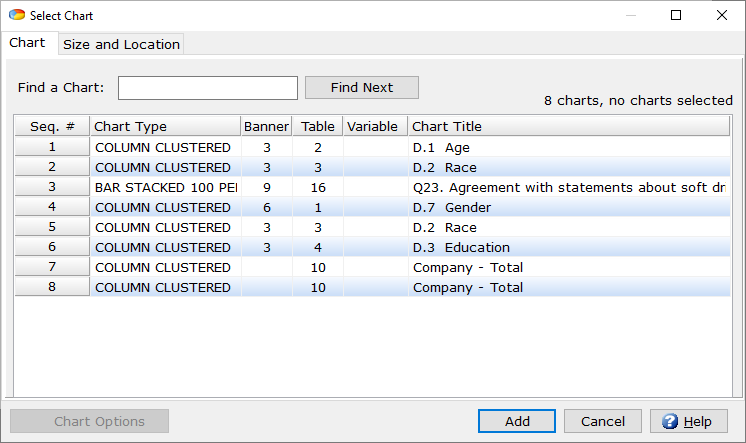Image resolution: width=746 pixels, height=443 pixels.
Task: Maximize the Select Chart window
Action: click(x=676, y=15)
